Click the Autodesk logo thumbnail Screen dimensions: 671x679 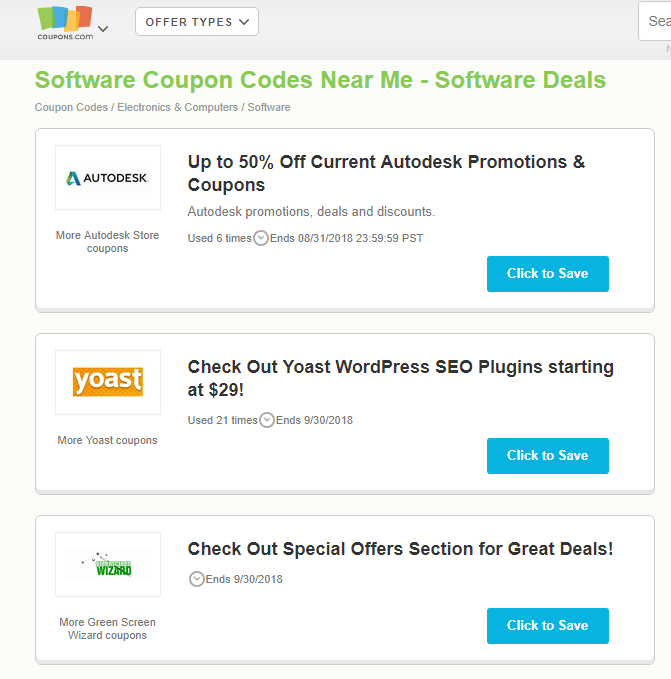(x=108, y=178)
